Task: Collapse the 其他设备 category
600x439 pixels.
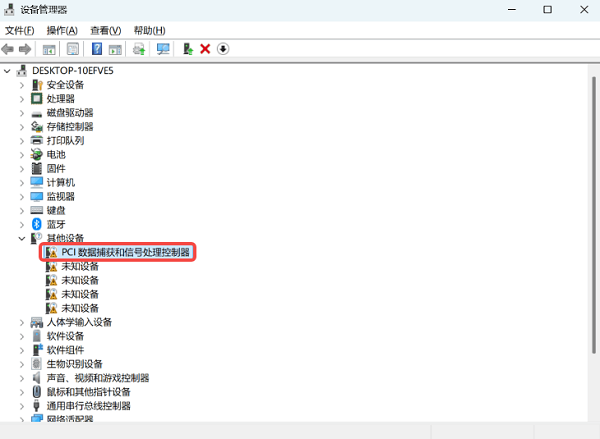Action: tap(22, 238)
